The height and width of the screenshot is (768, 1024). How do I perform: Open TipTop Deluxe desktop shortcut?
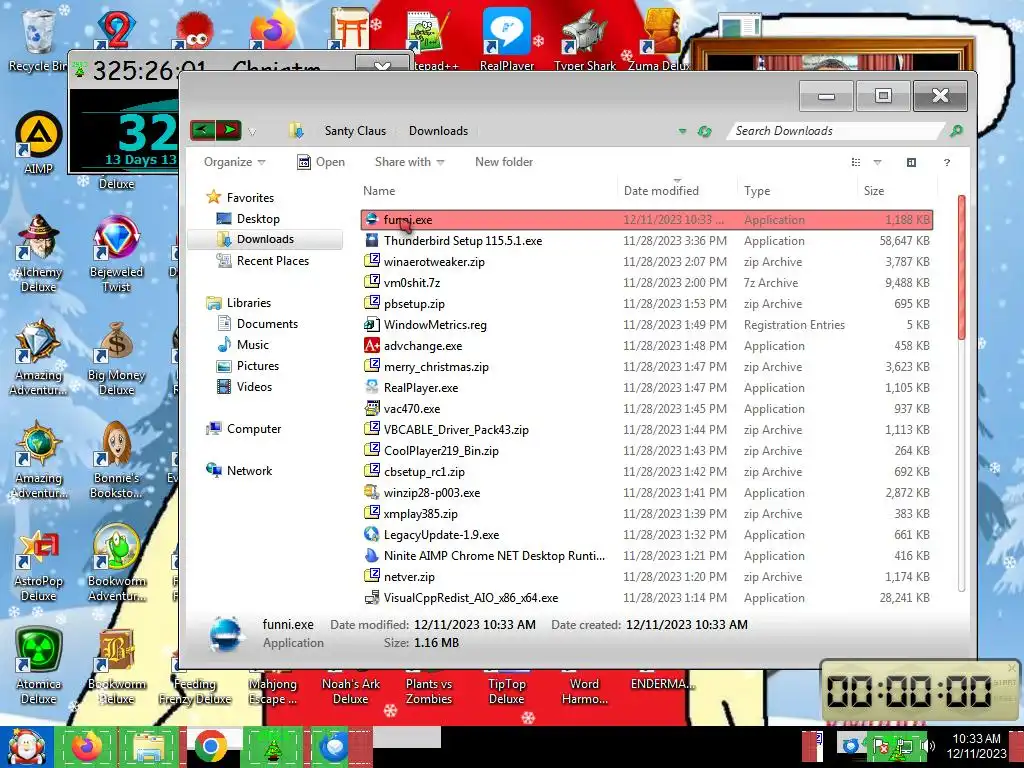click(x=507, y=691)
